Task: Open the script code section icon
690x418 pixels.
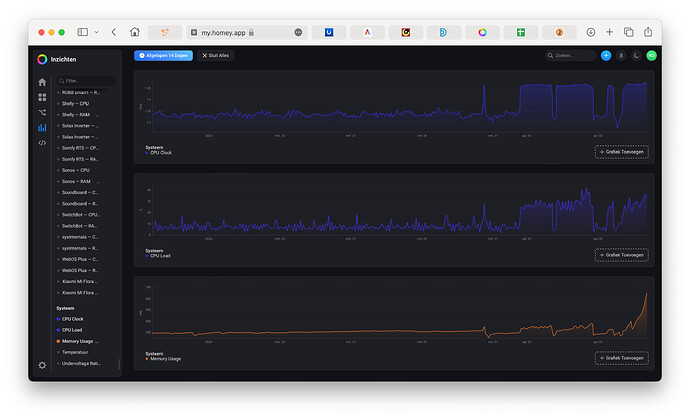Action: coord(42,143)
